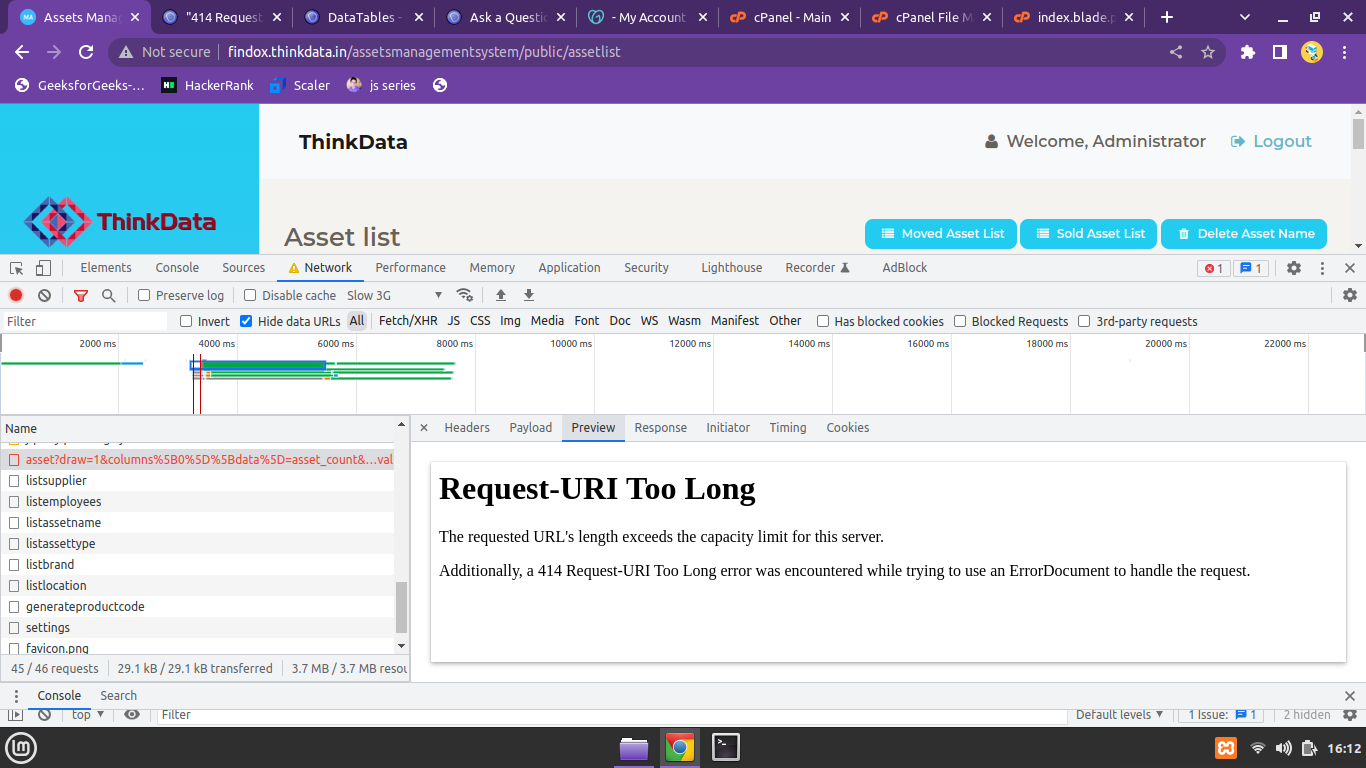Viewport: 1366px width, 768px height.
Task: Open the Elements panel
Action: pos(105,267)
